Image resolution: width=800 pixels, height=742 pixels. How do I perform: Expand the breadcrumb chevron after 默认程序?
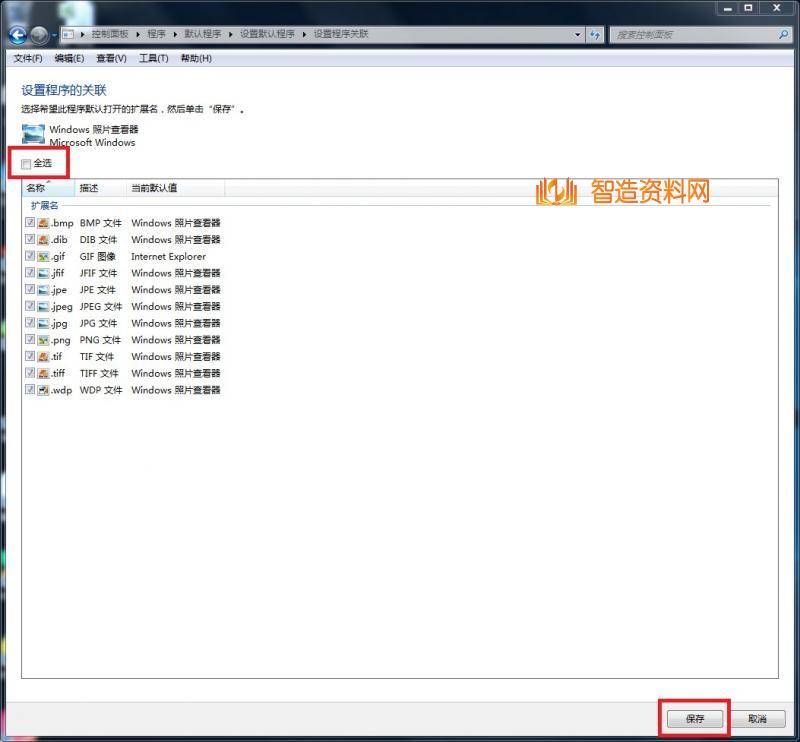click(x=231, y=34)
